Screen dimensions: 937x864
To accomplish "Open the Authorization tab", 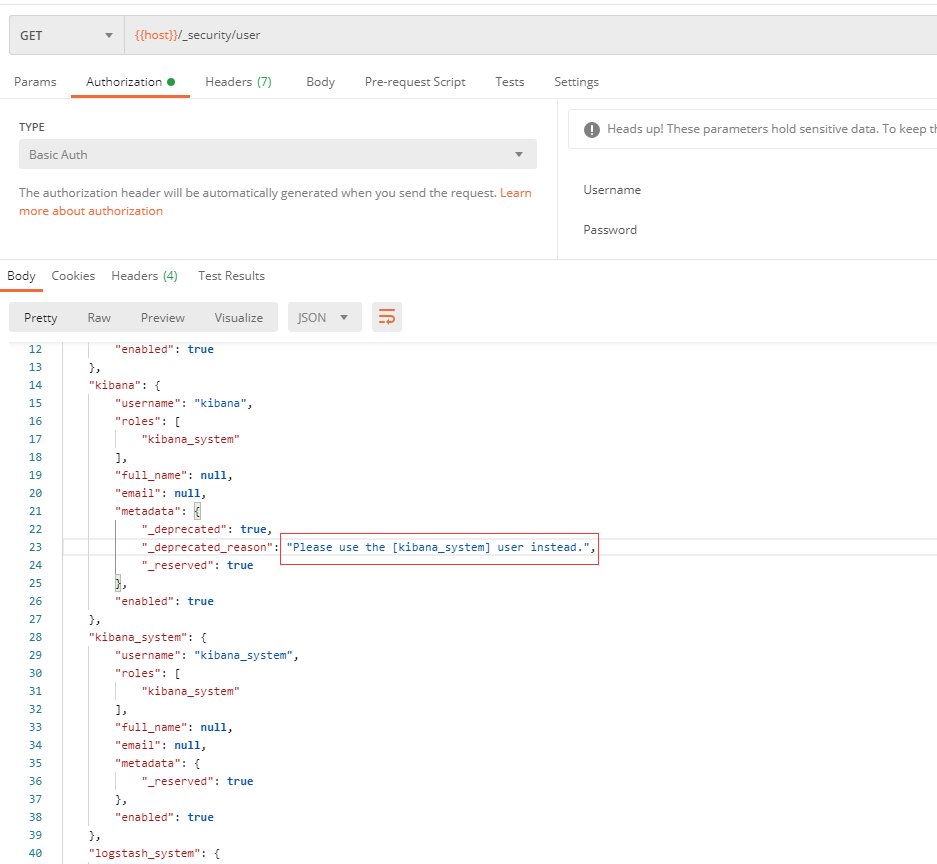I will 130,82.
